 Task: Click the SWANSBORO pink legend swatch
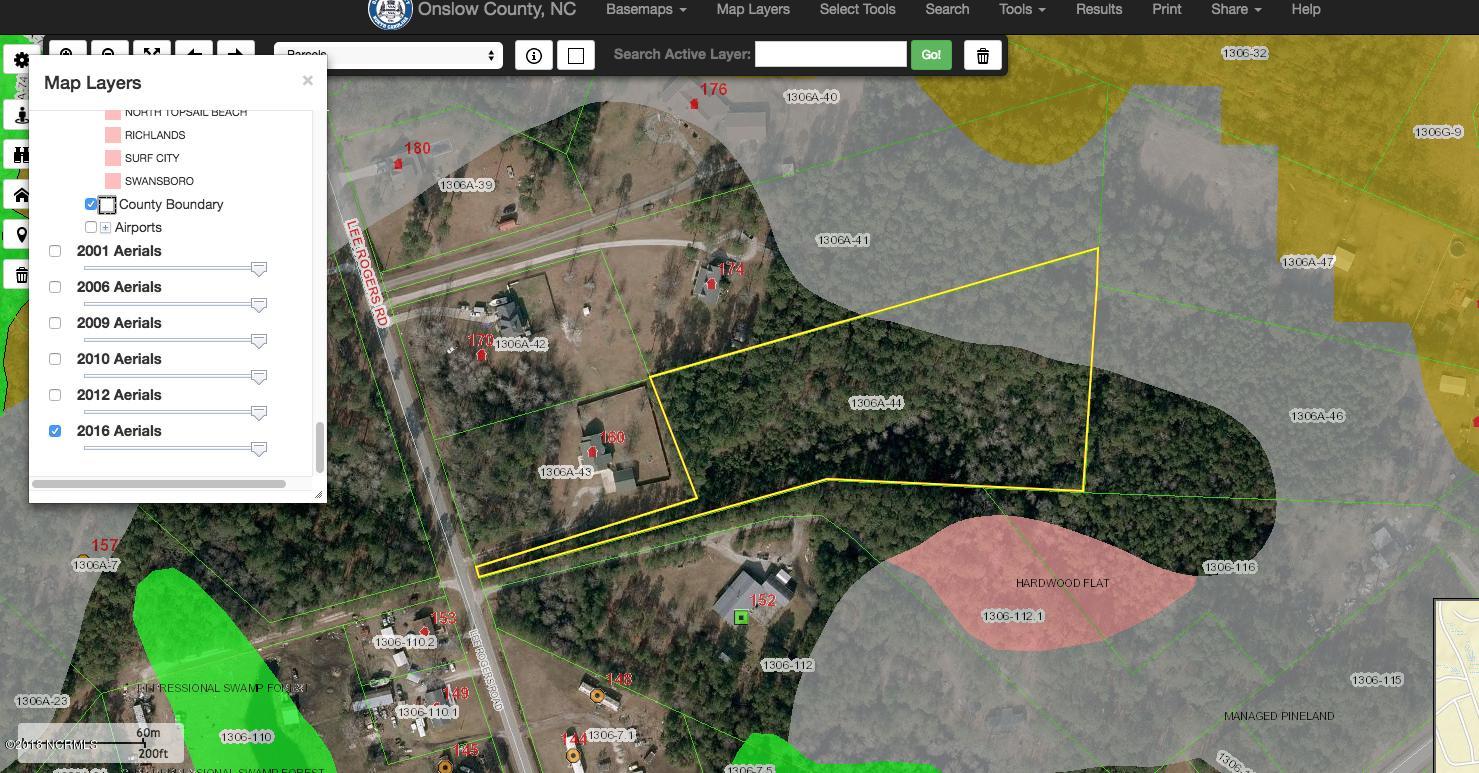113,181
